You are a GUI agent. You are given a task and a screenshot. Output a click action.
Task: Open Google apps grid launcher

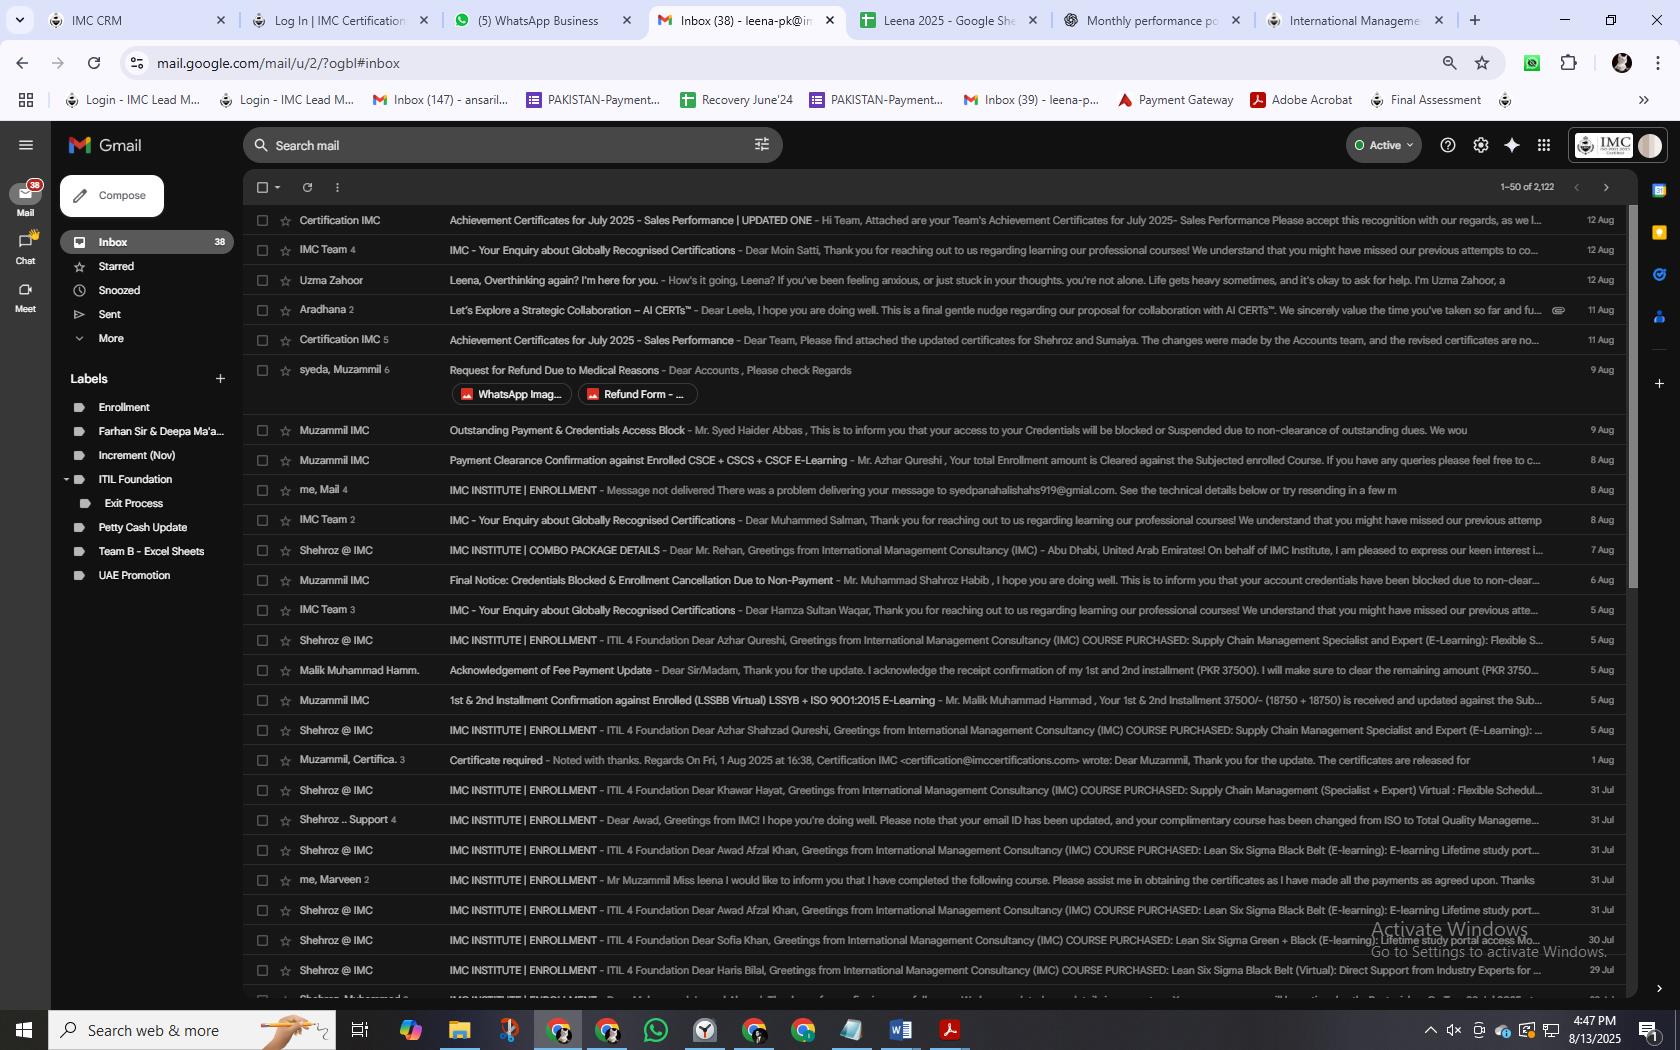[1544, 145]
